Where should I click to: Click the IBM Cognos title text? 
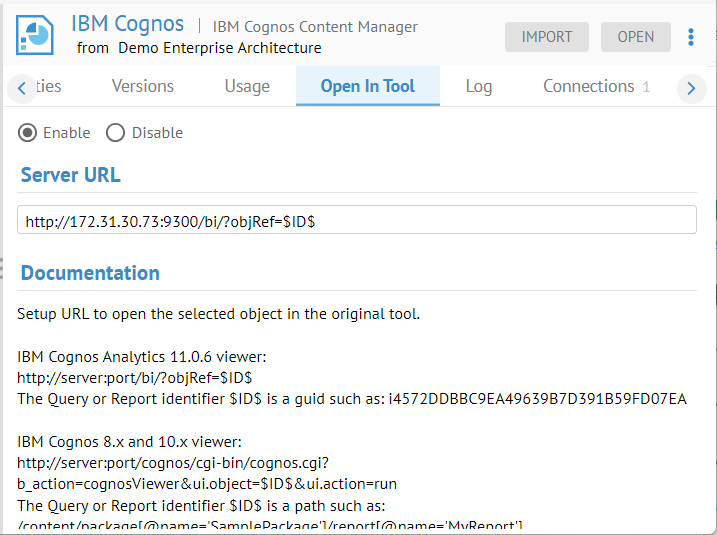(x=128, y=24)
